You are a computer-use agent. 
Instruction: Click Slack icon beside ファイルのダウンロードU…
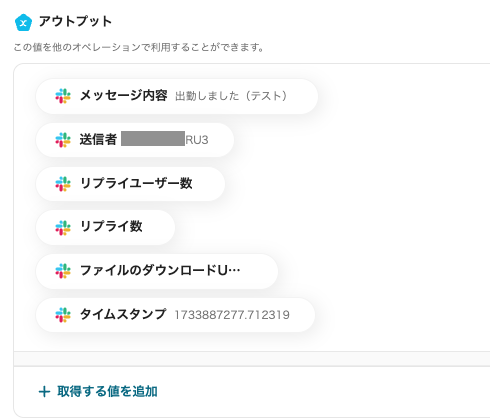(x=63, y=271)
